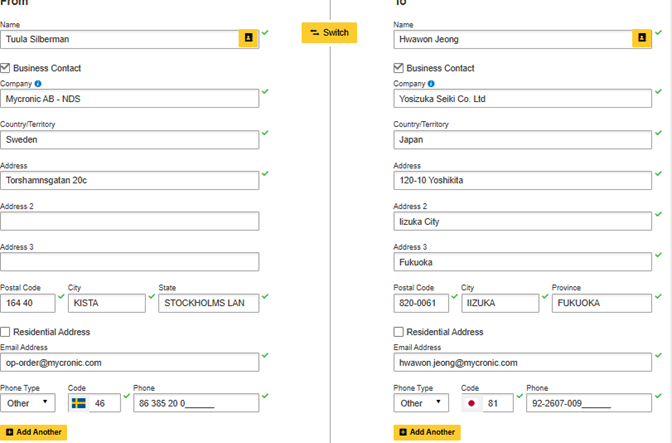The width and height of the screenshot is (672, 443).
Task: Edit To phone code field 81
Action: 498,403
